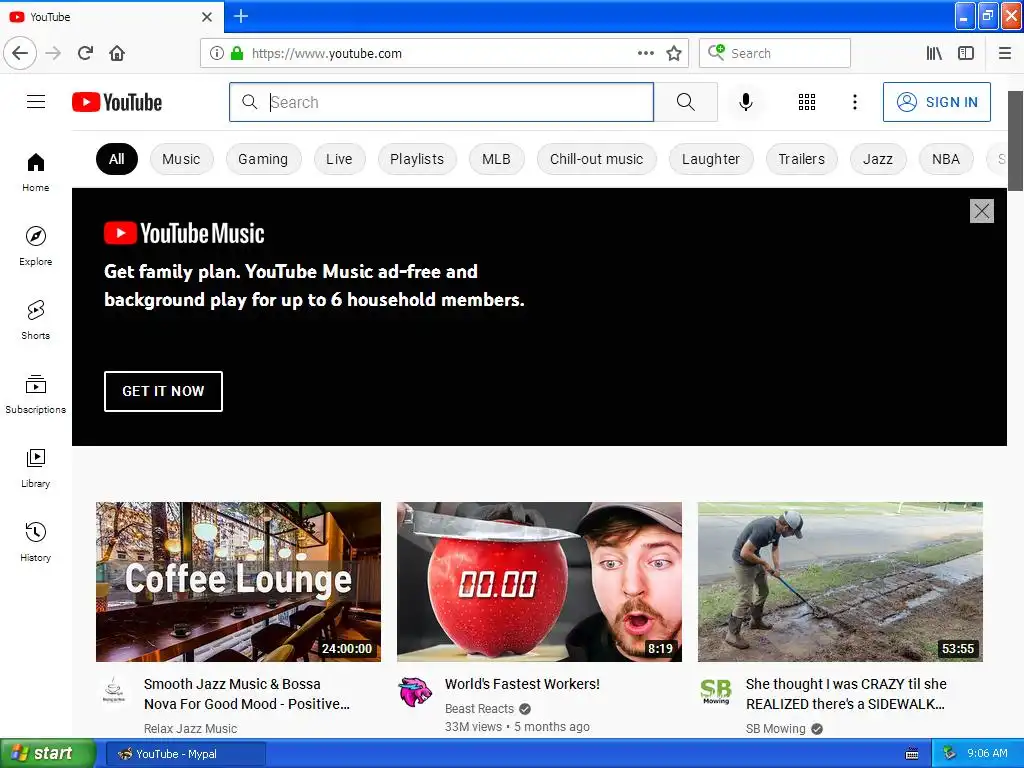Open the browser home page
1024x768 pixels.
pos(117,53)
